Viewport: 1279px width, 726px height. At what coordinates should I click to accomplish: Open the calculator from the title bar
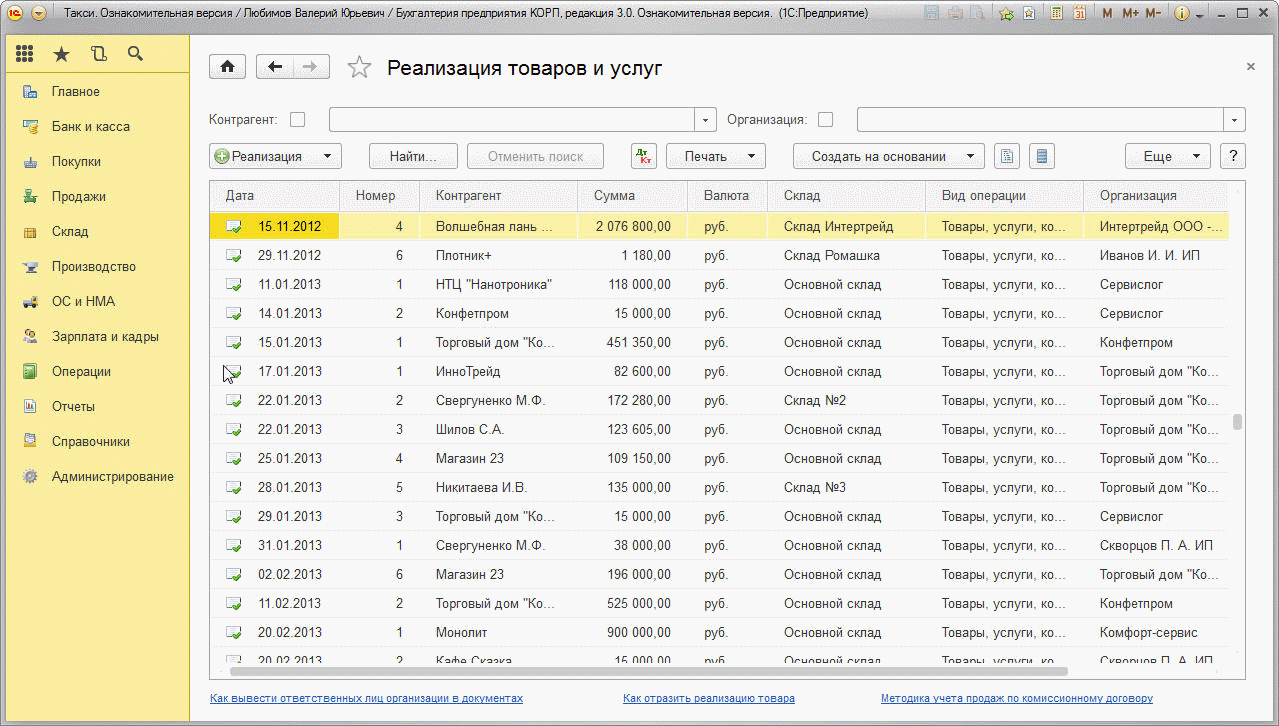click(x=1056, y=14)
